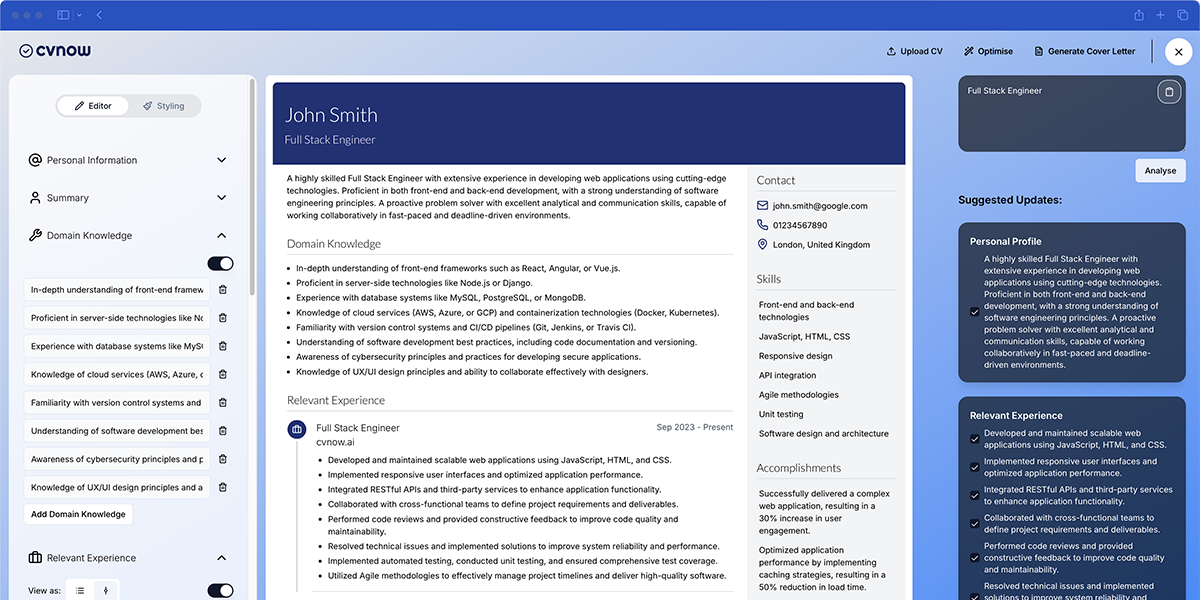The image size is (1200, 600).
Task: Click the Optimise button
Action: click(988, 51)
